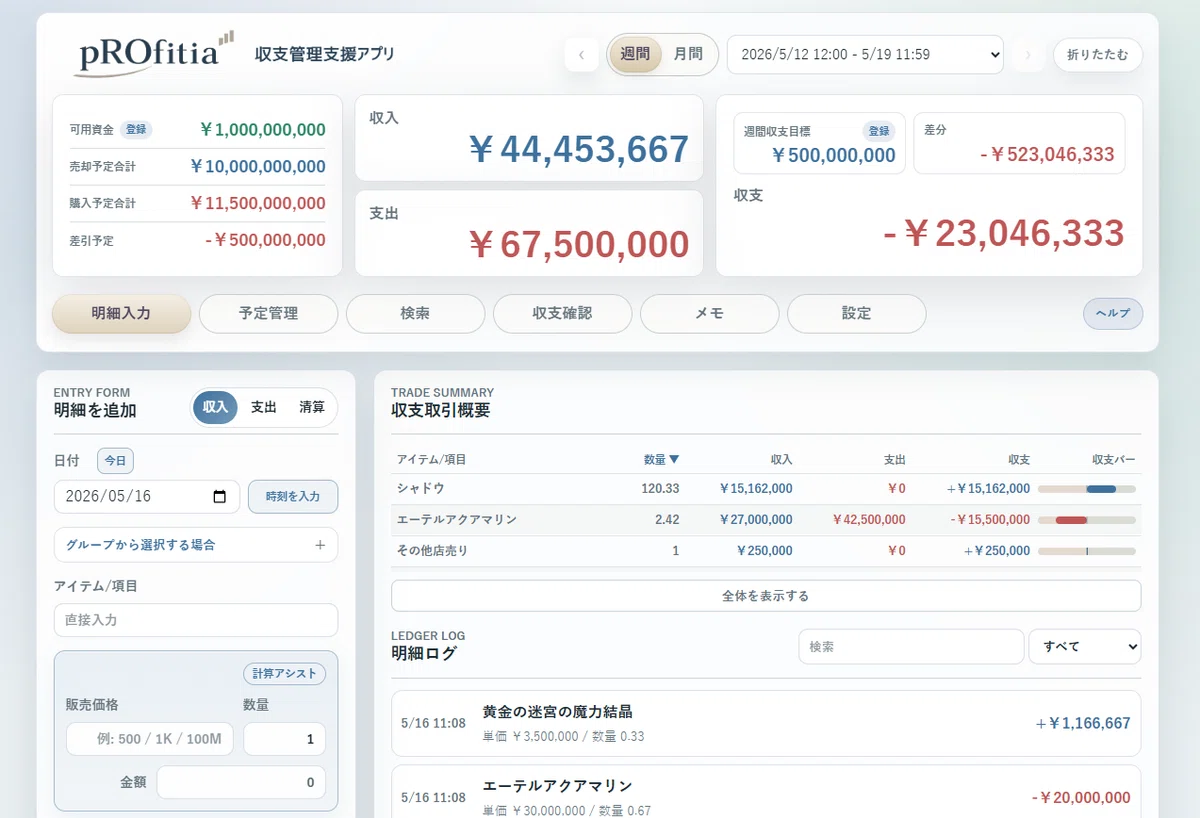Go to next period with right arrow

click(1027, 54)
